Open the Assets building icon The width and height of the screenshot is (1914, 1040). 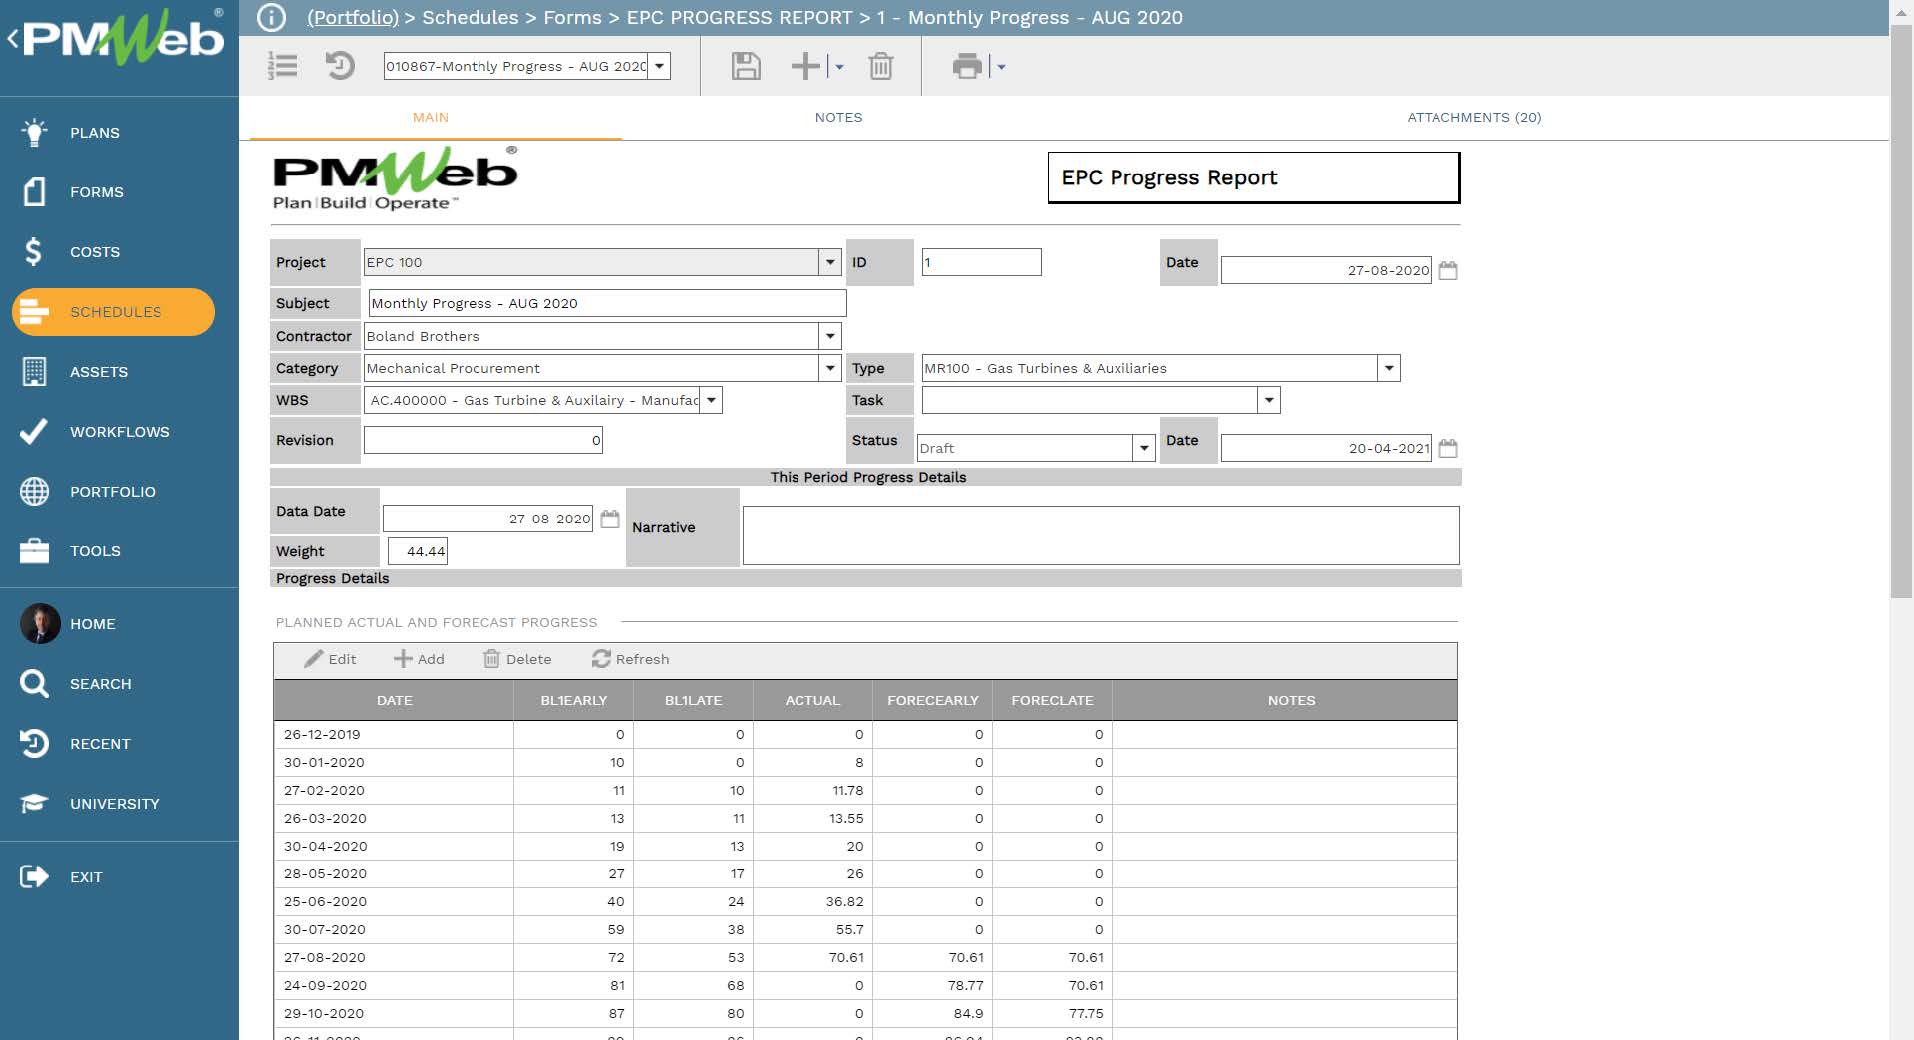point(34,372)
